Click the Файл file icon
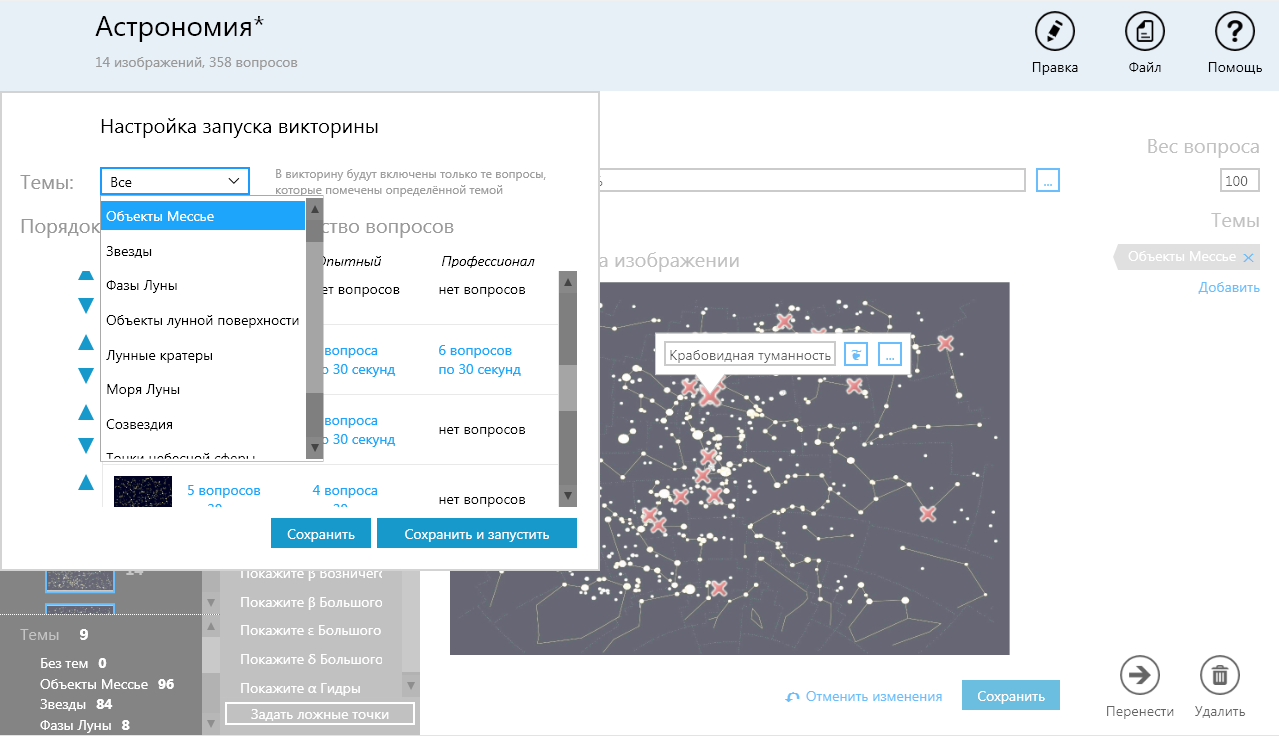This screenshot has width=1279, height=737. (1144, 32)
